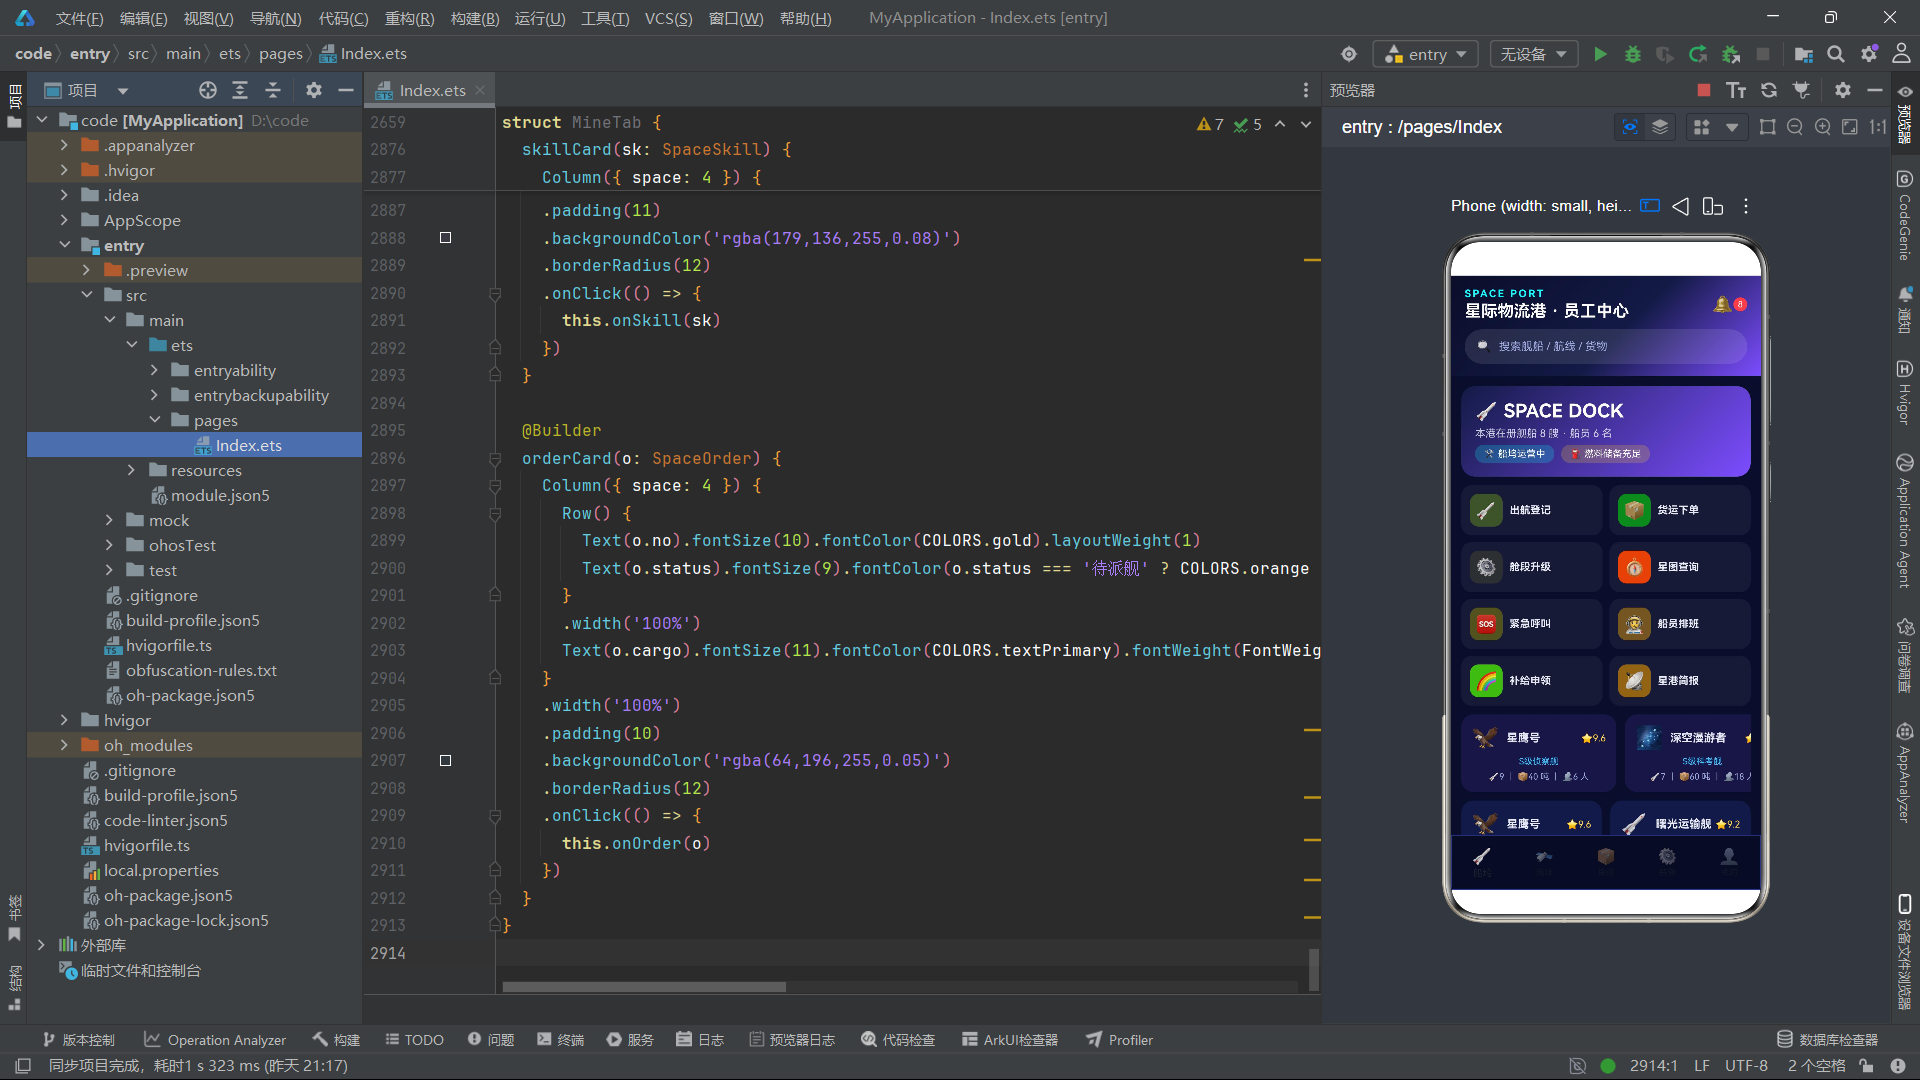Expand the 外部库 node
The image size is (1920, 1080).
coord(41,945)
